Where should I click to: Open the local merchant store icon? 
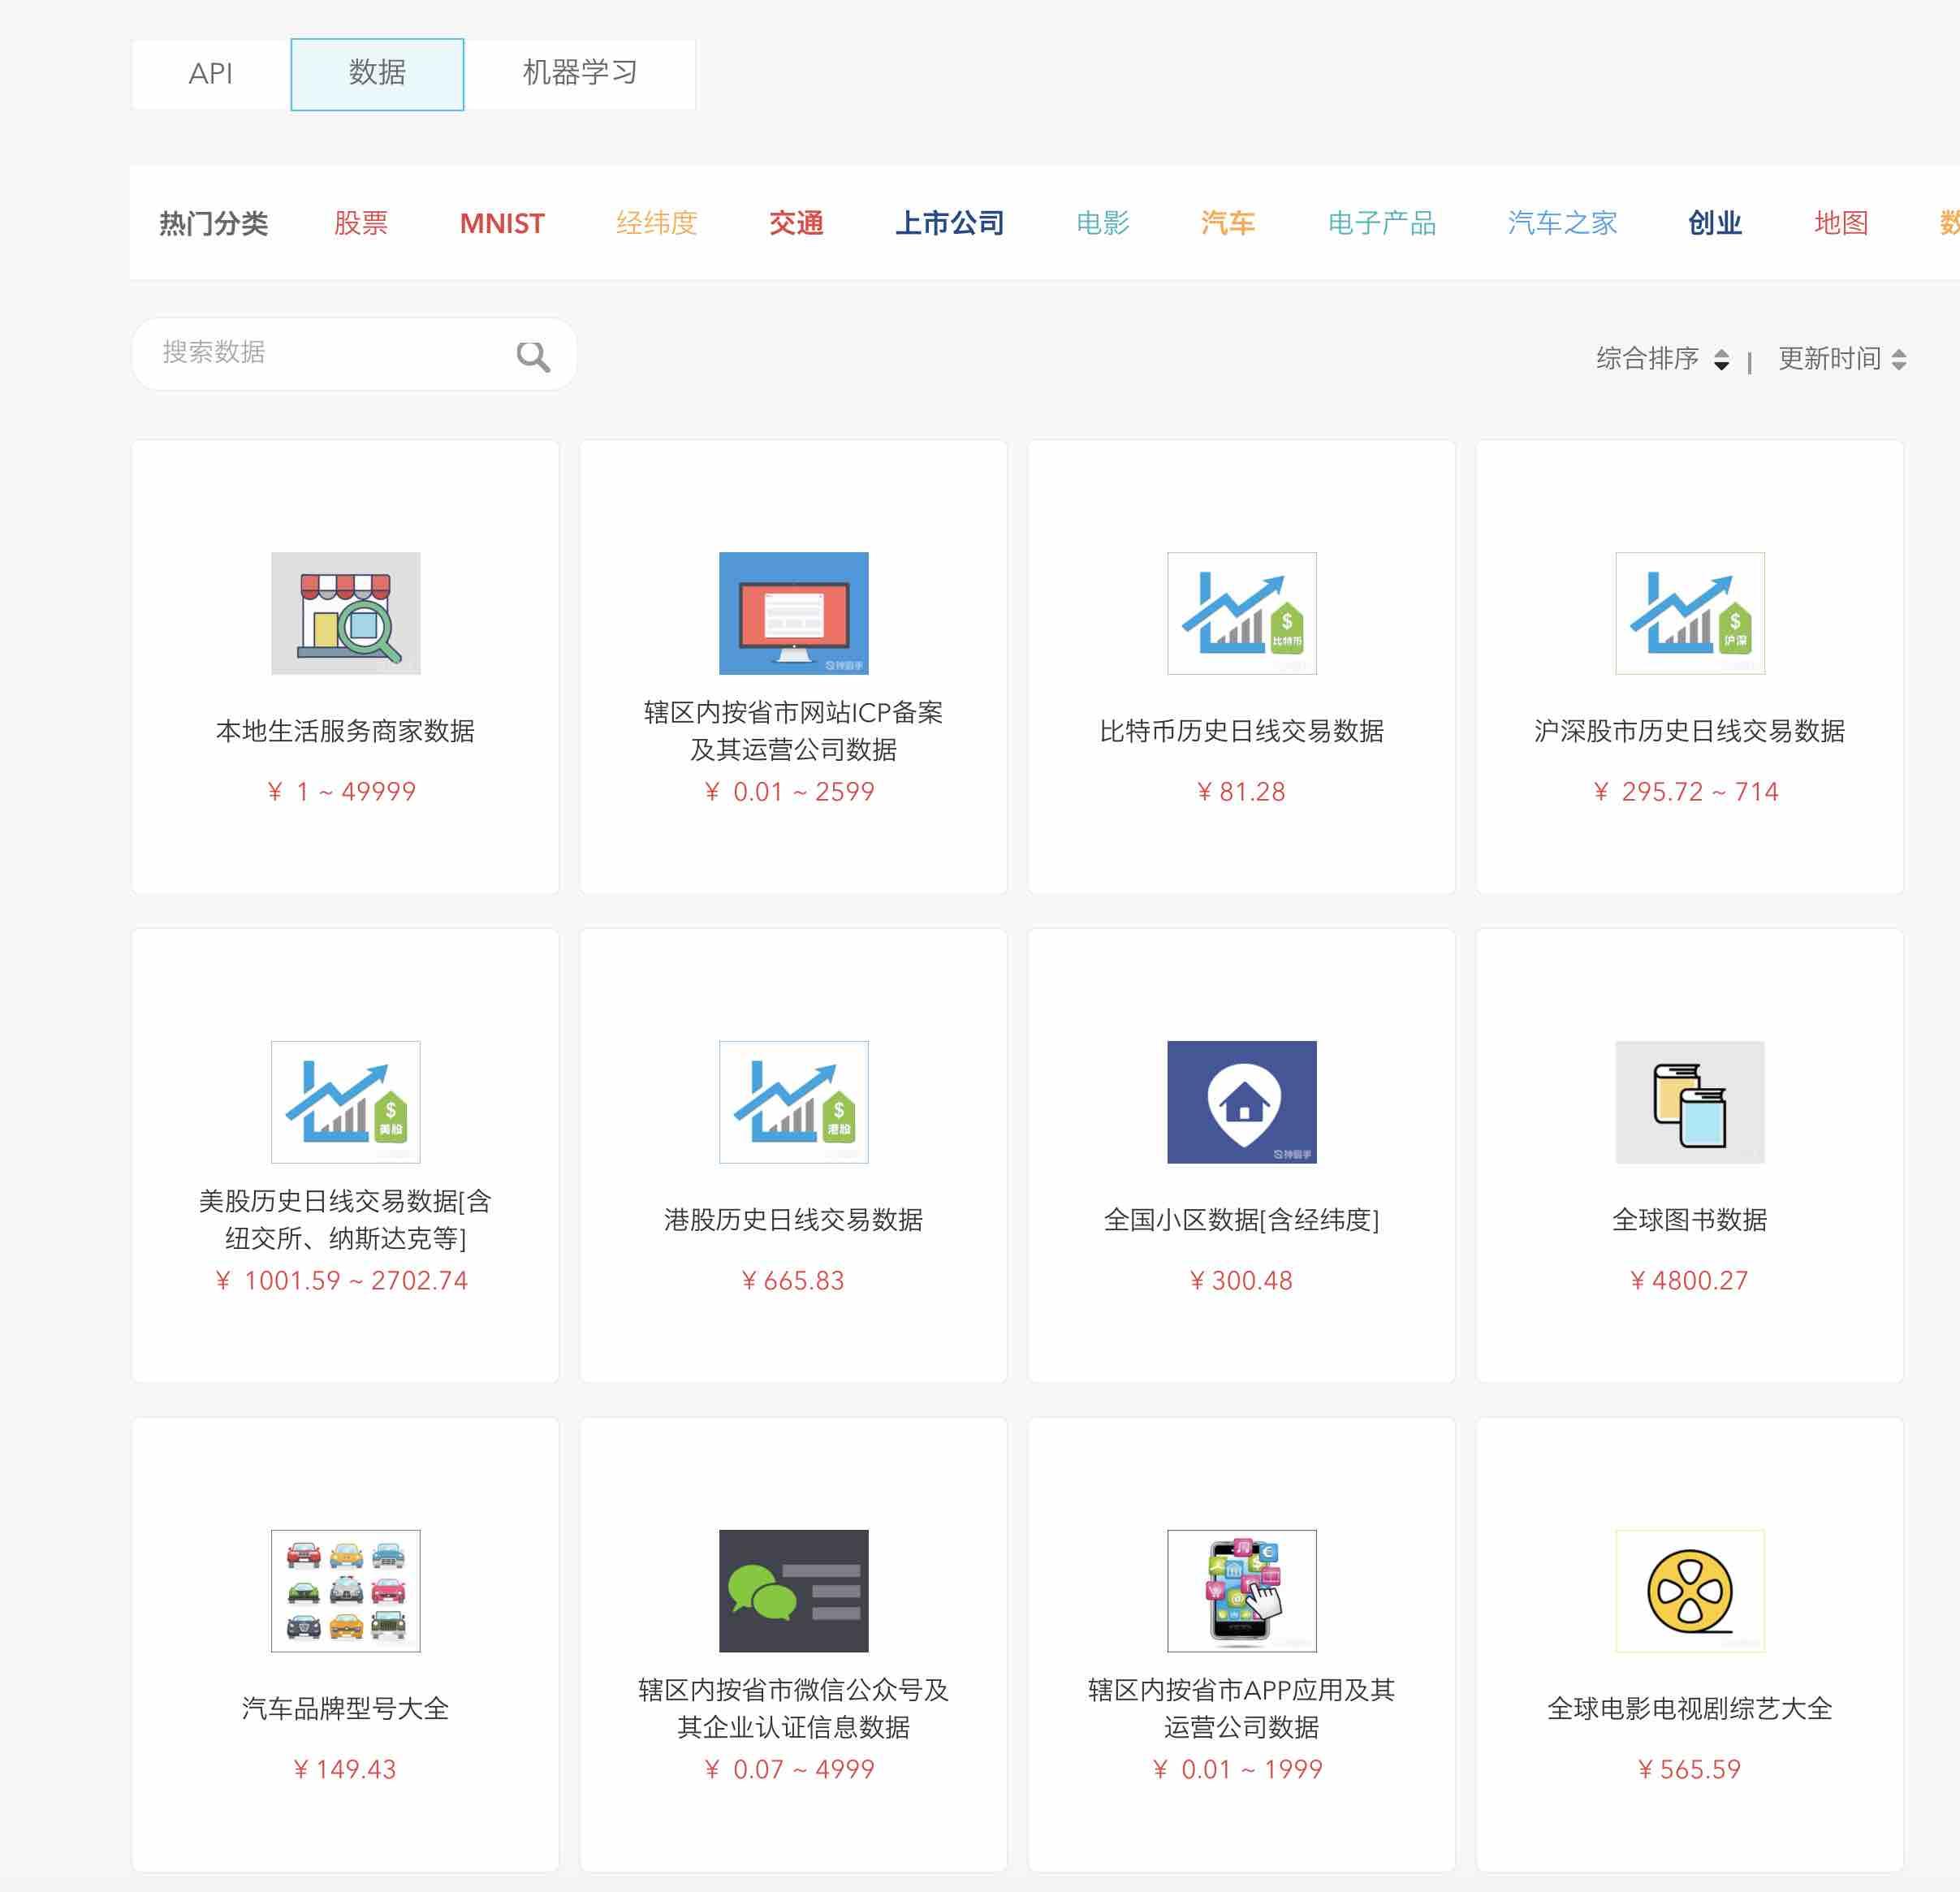coord(345,613)
